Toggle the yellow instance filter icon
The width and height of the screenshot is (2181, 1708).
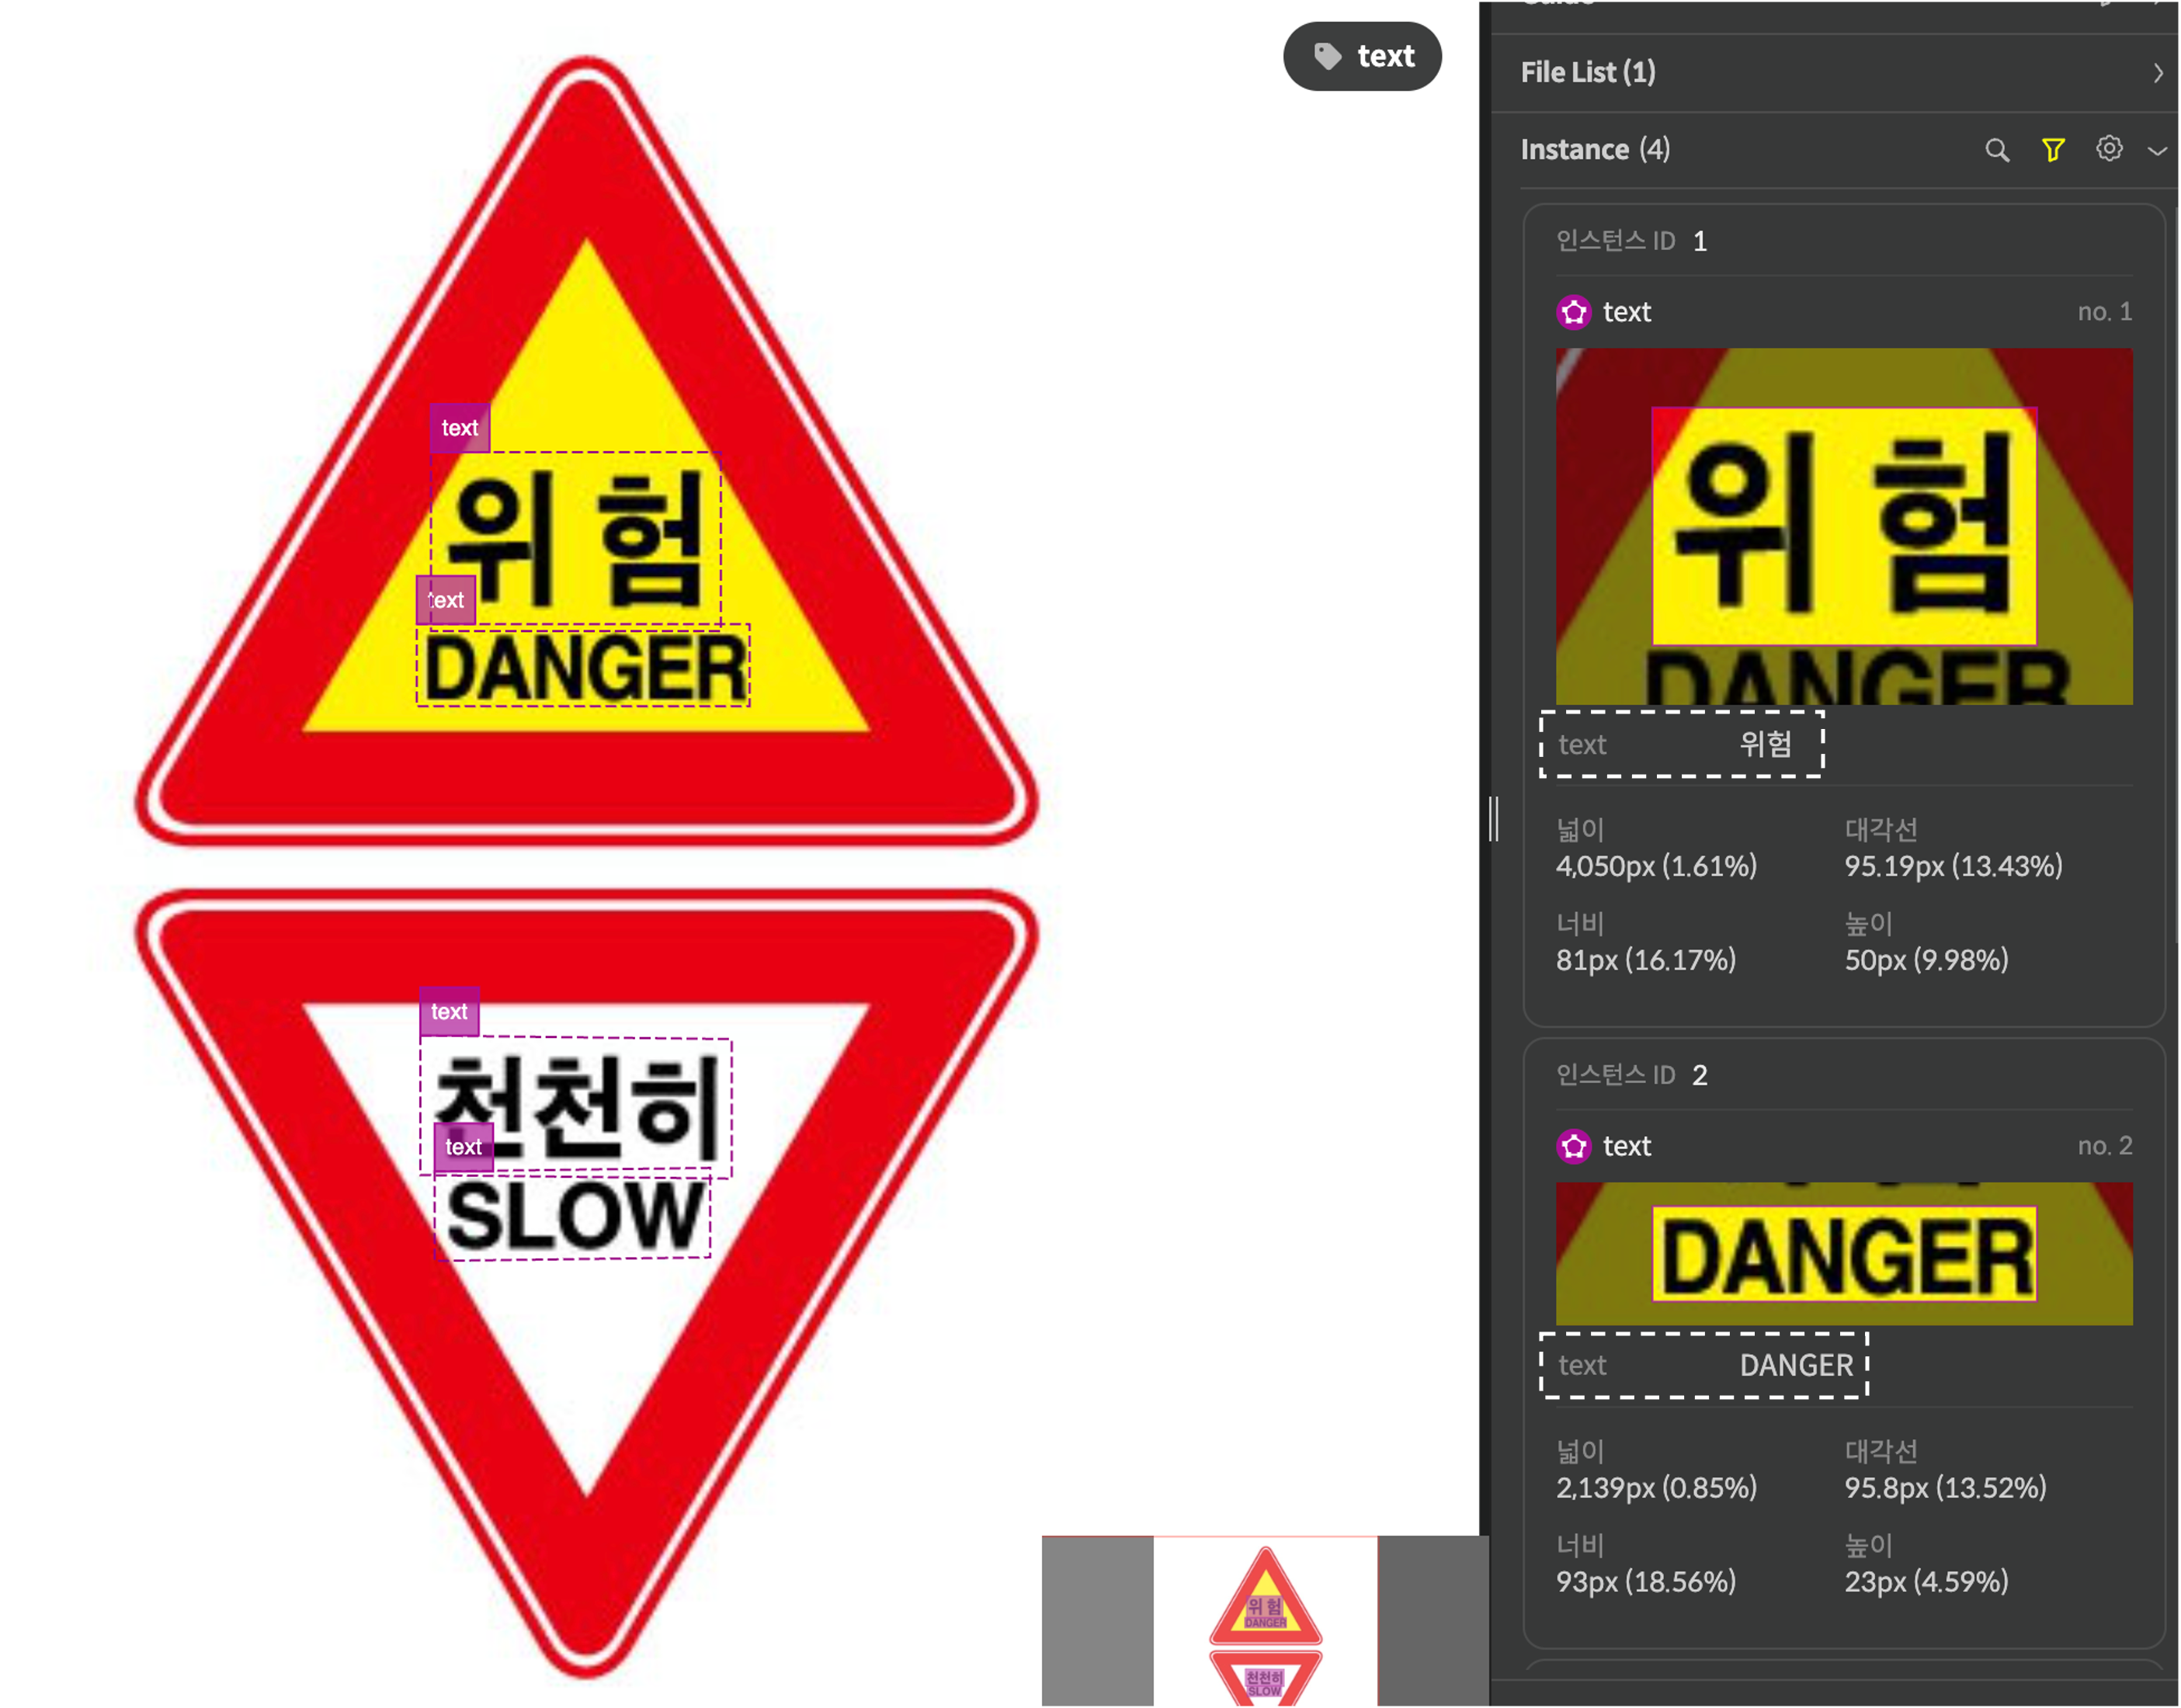click(x=2052, y=150)
